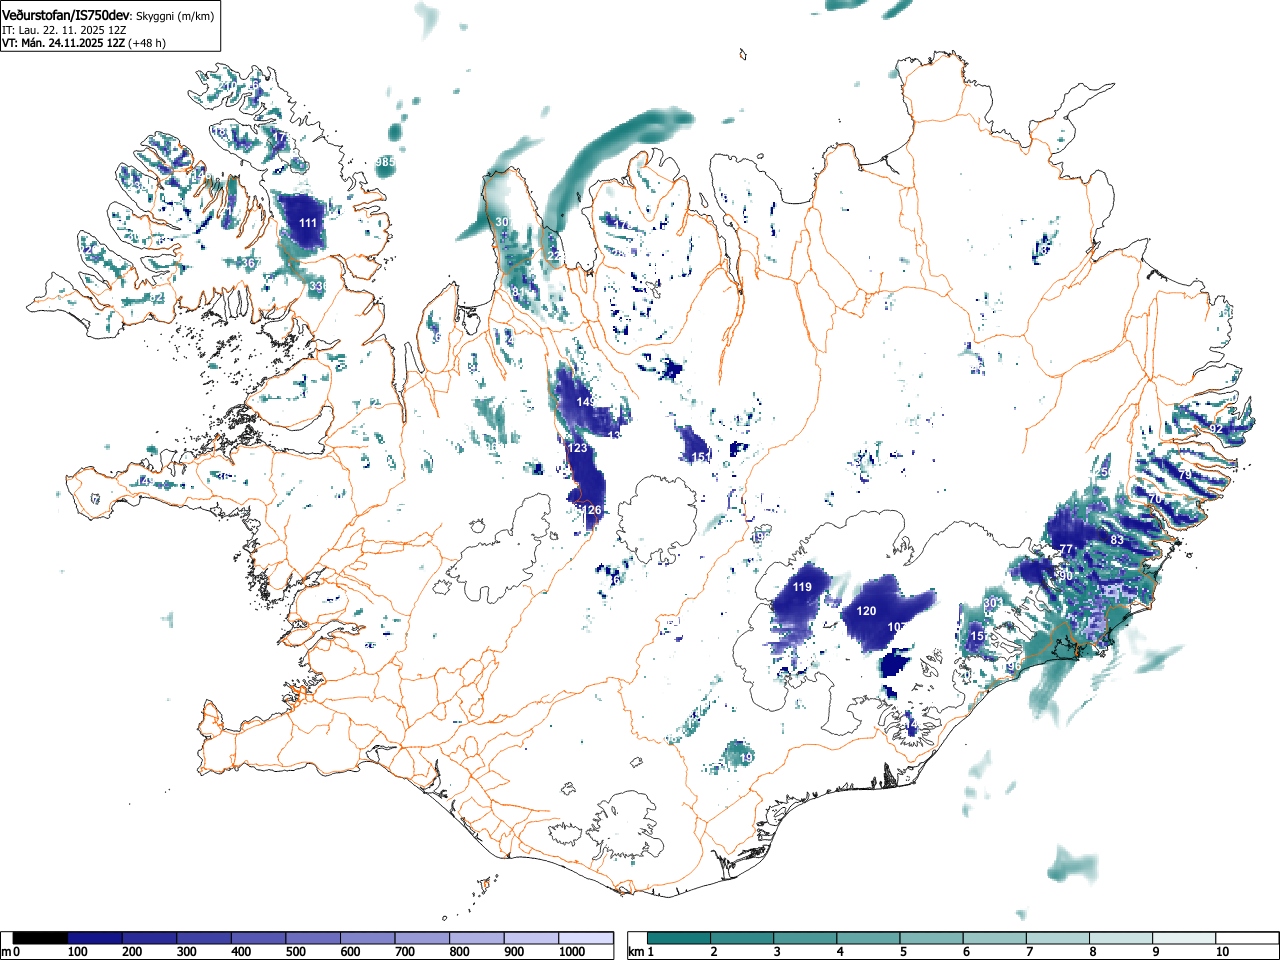Click the 'km 1' legend unit label
Image resolution: width=1280 pixels, height=960 pixels.
[x=641, y=952]
